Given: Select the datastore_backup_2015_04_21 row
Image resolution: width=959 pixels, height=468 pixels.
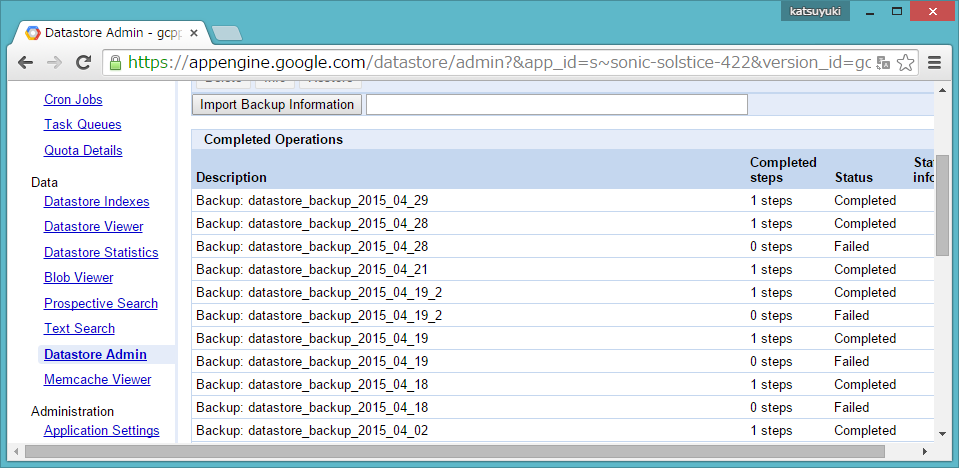Looking at the screenshot, I should click(x=563, y=270).
